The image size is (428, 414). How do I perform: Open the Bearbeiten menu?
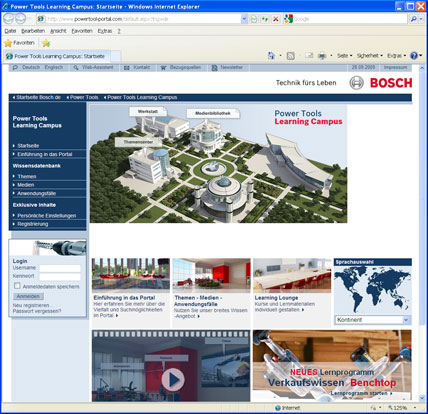(x=33, y=31)
